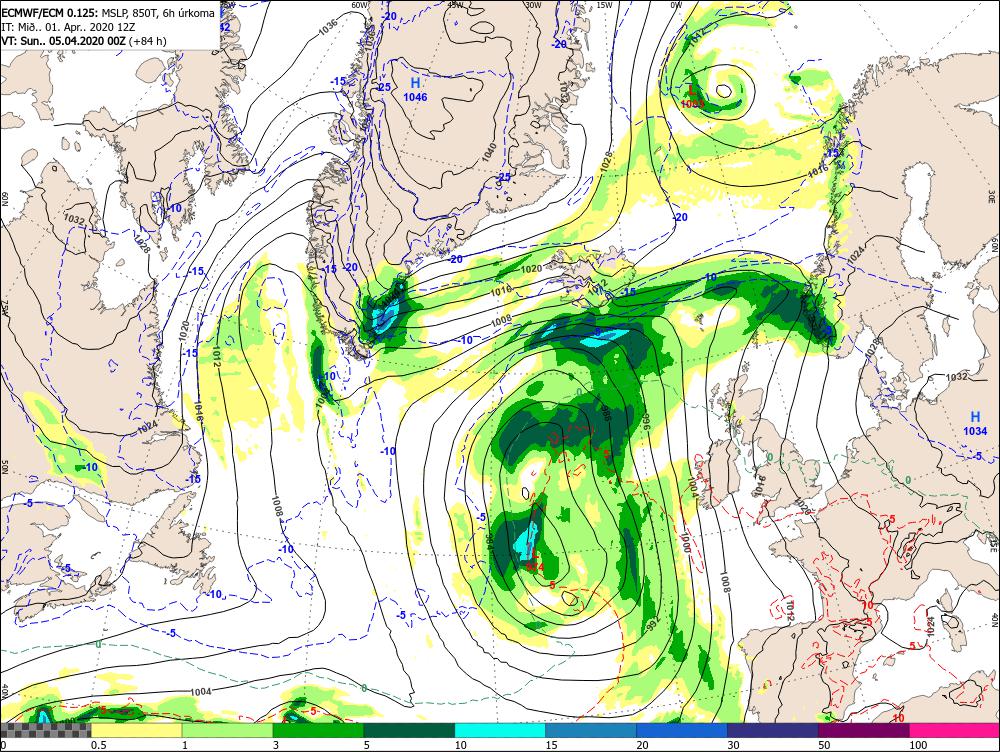
Task: Click the dark green 5–10 mm legend swatch
Action: coord(409,730)
